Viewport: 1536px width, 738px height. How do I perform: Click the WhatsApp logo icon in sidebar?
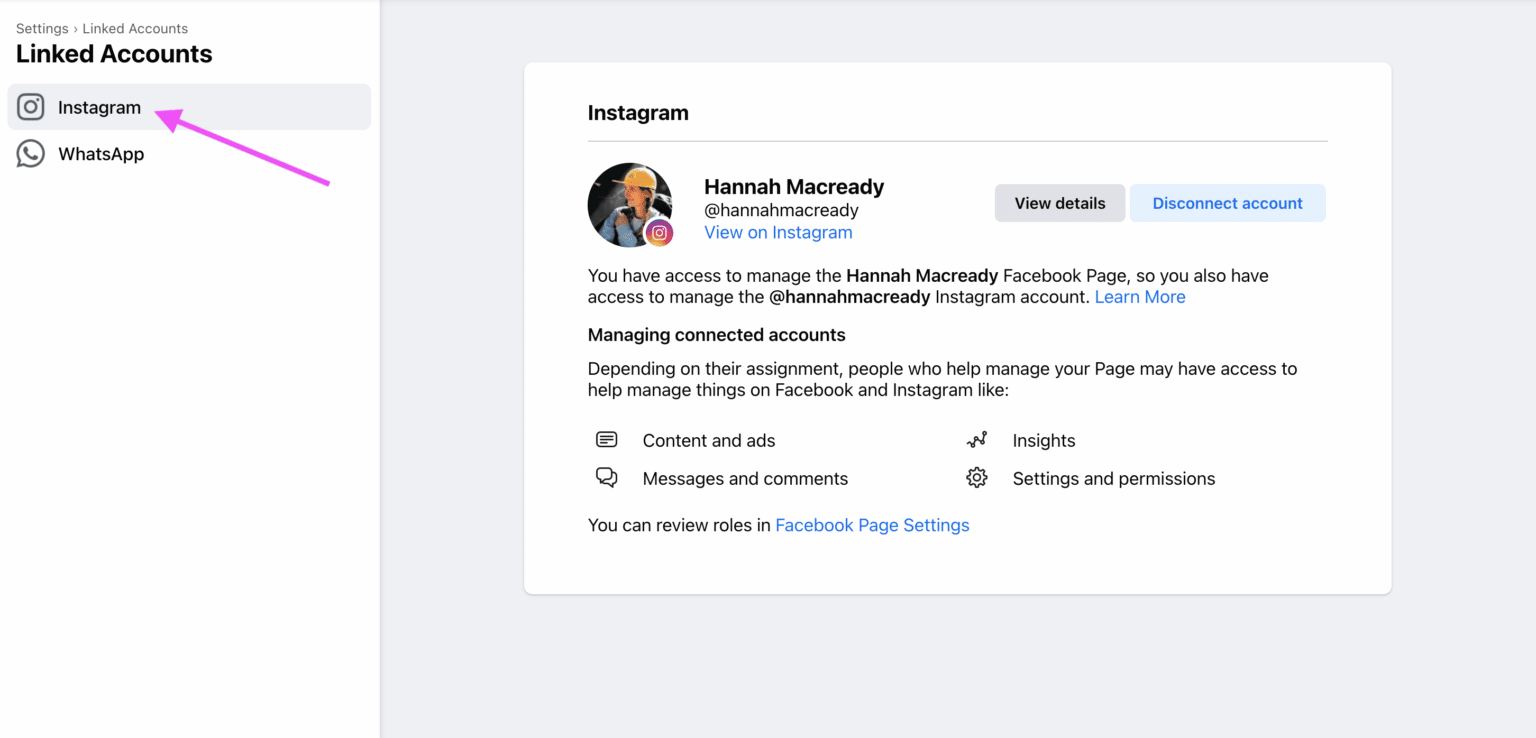(x=31, y=153)
